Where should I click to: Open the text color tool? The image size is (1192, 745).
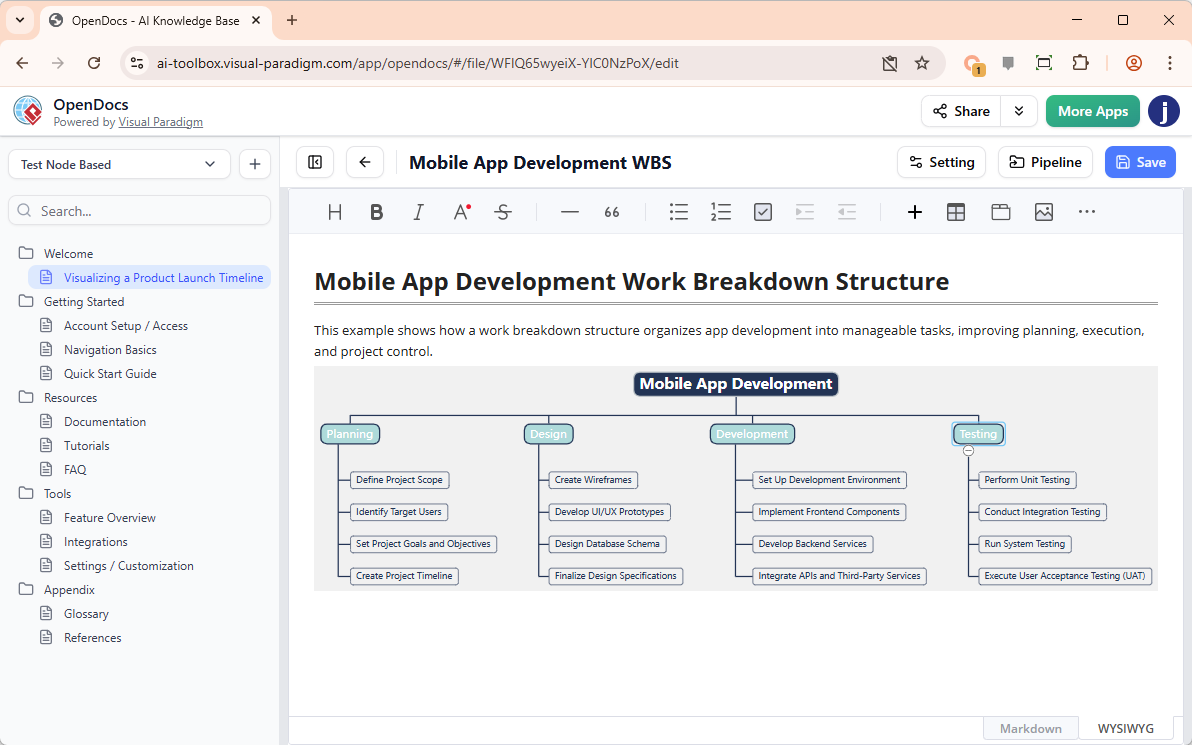pos(461,212)
